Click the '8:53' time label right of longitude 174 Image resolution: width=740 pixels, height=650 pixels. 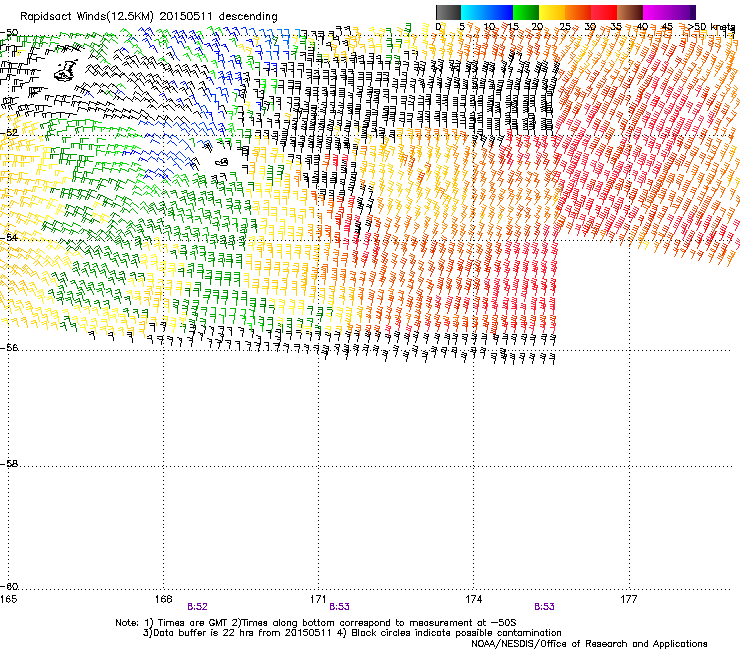click(544, 607)
